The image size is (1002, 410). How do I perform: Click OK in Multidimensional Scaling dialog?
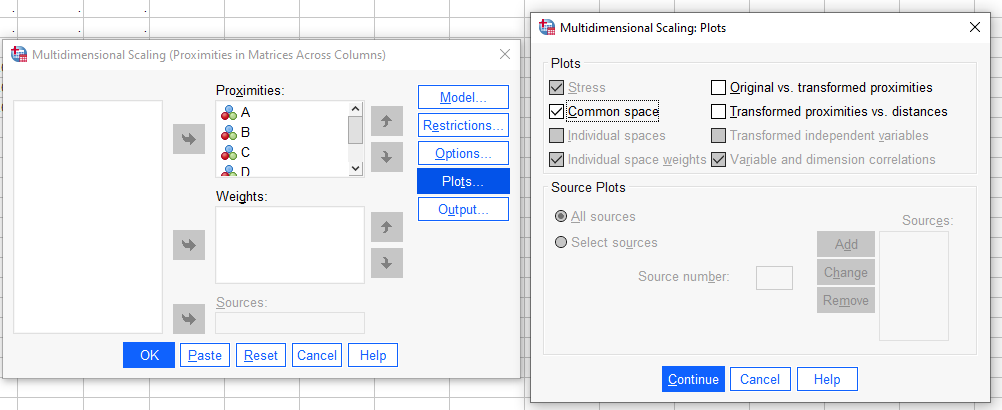[x=149, y=355]
